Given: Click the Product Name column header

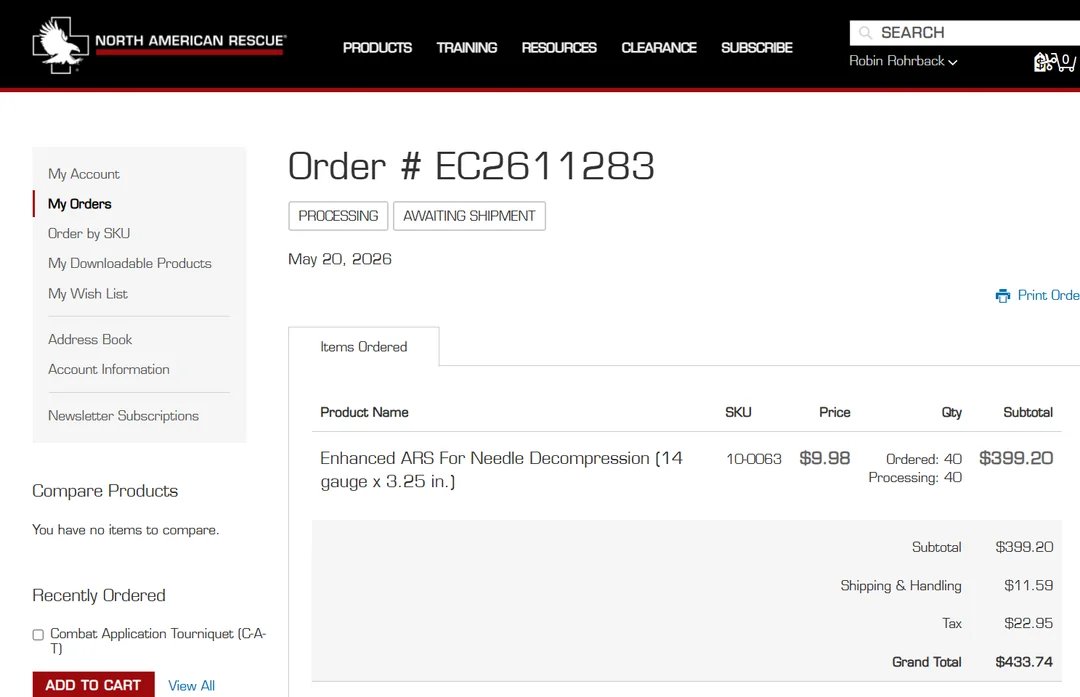Looking at the screenshot, I should point(364,412).
